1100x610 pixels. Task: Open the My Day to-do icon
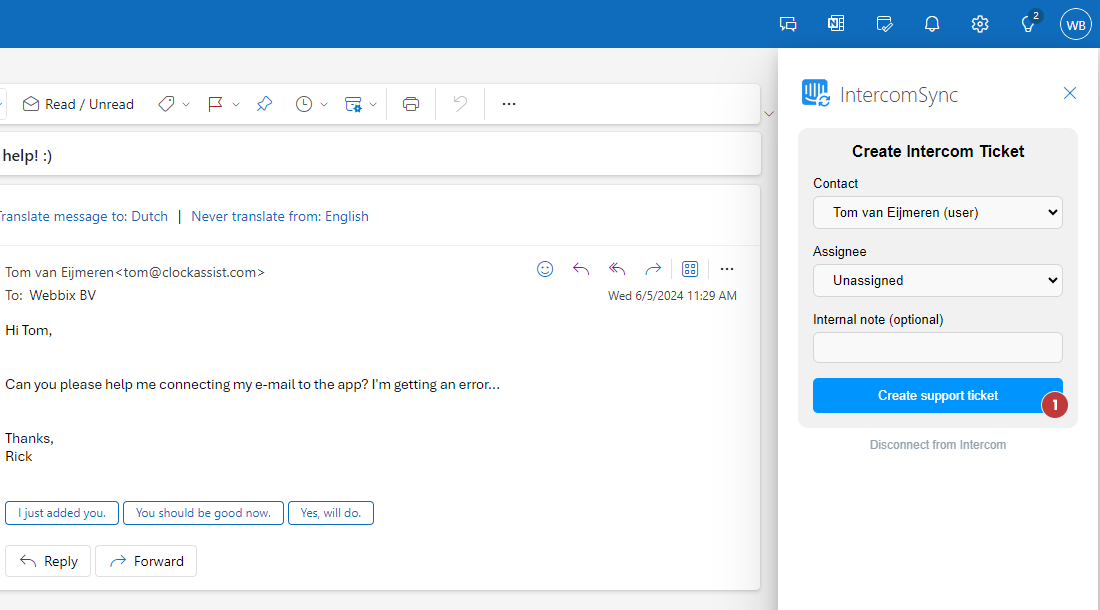(x=884, y=24)
